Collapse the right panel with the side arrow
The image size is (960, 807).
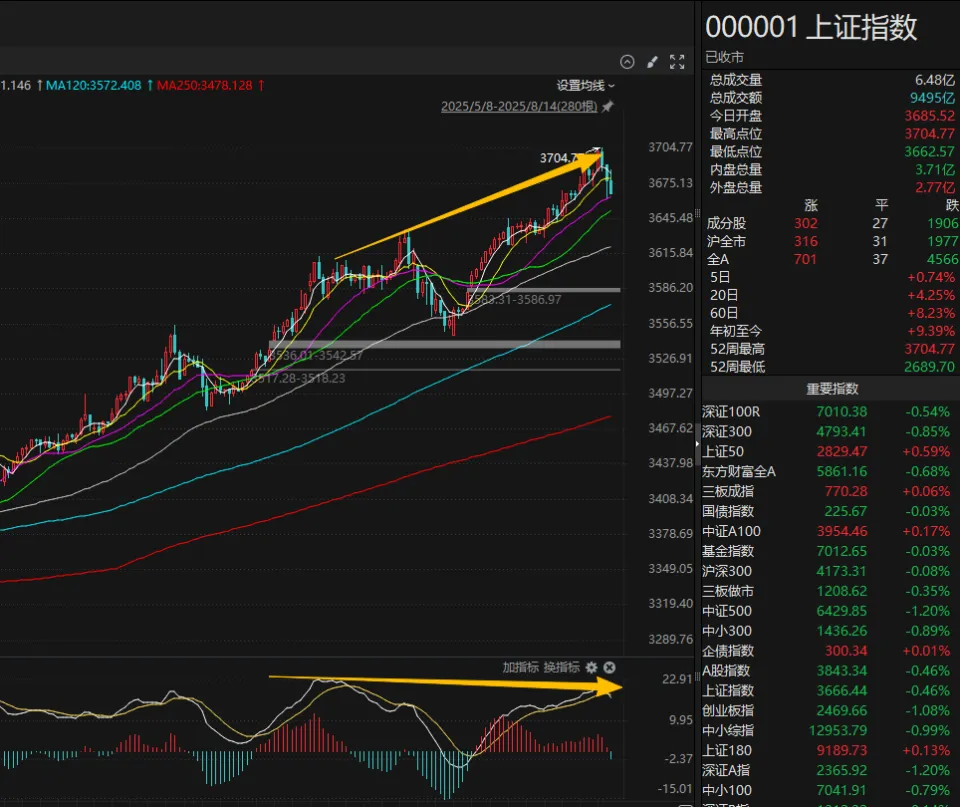pyautogui.click(x=697, y=444)
